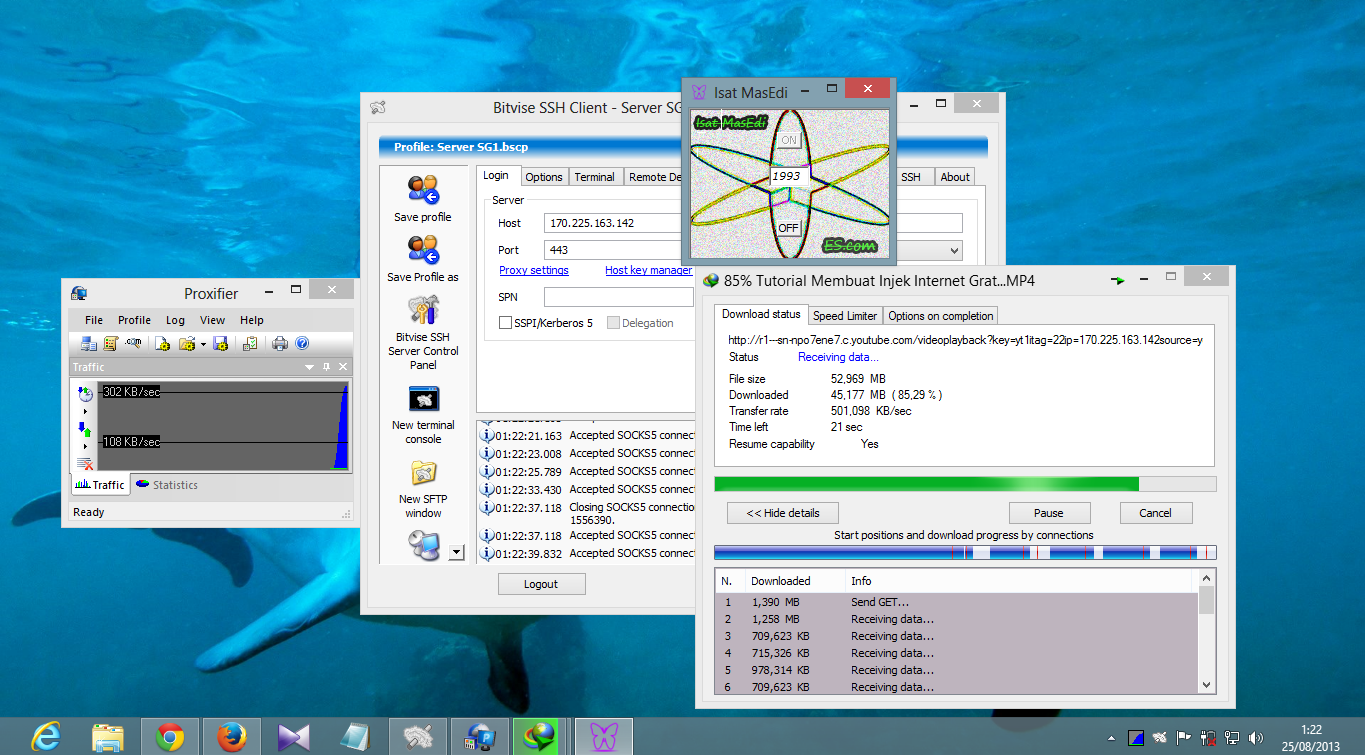Click the clear traffic red X icon
Image resolution: width=1365 pixels, height=755 pixels.
point(86,463)
